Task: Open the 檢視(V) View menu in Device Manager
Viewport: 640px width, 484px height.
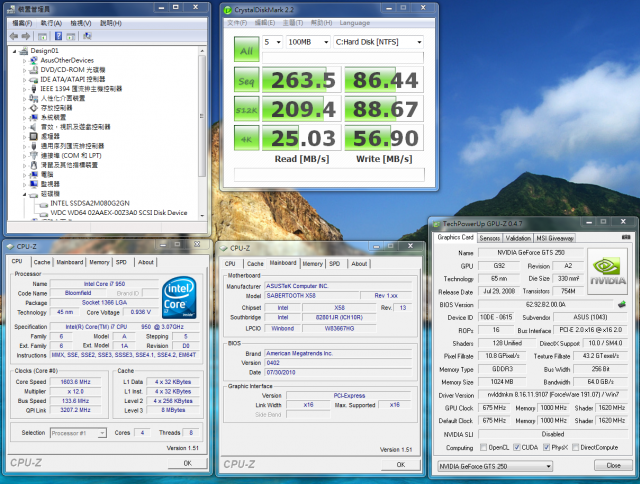Action: (x=81, y=23)
